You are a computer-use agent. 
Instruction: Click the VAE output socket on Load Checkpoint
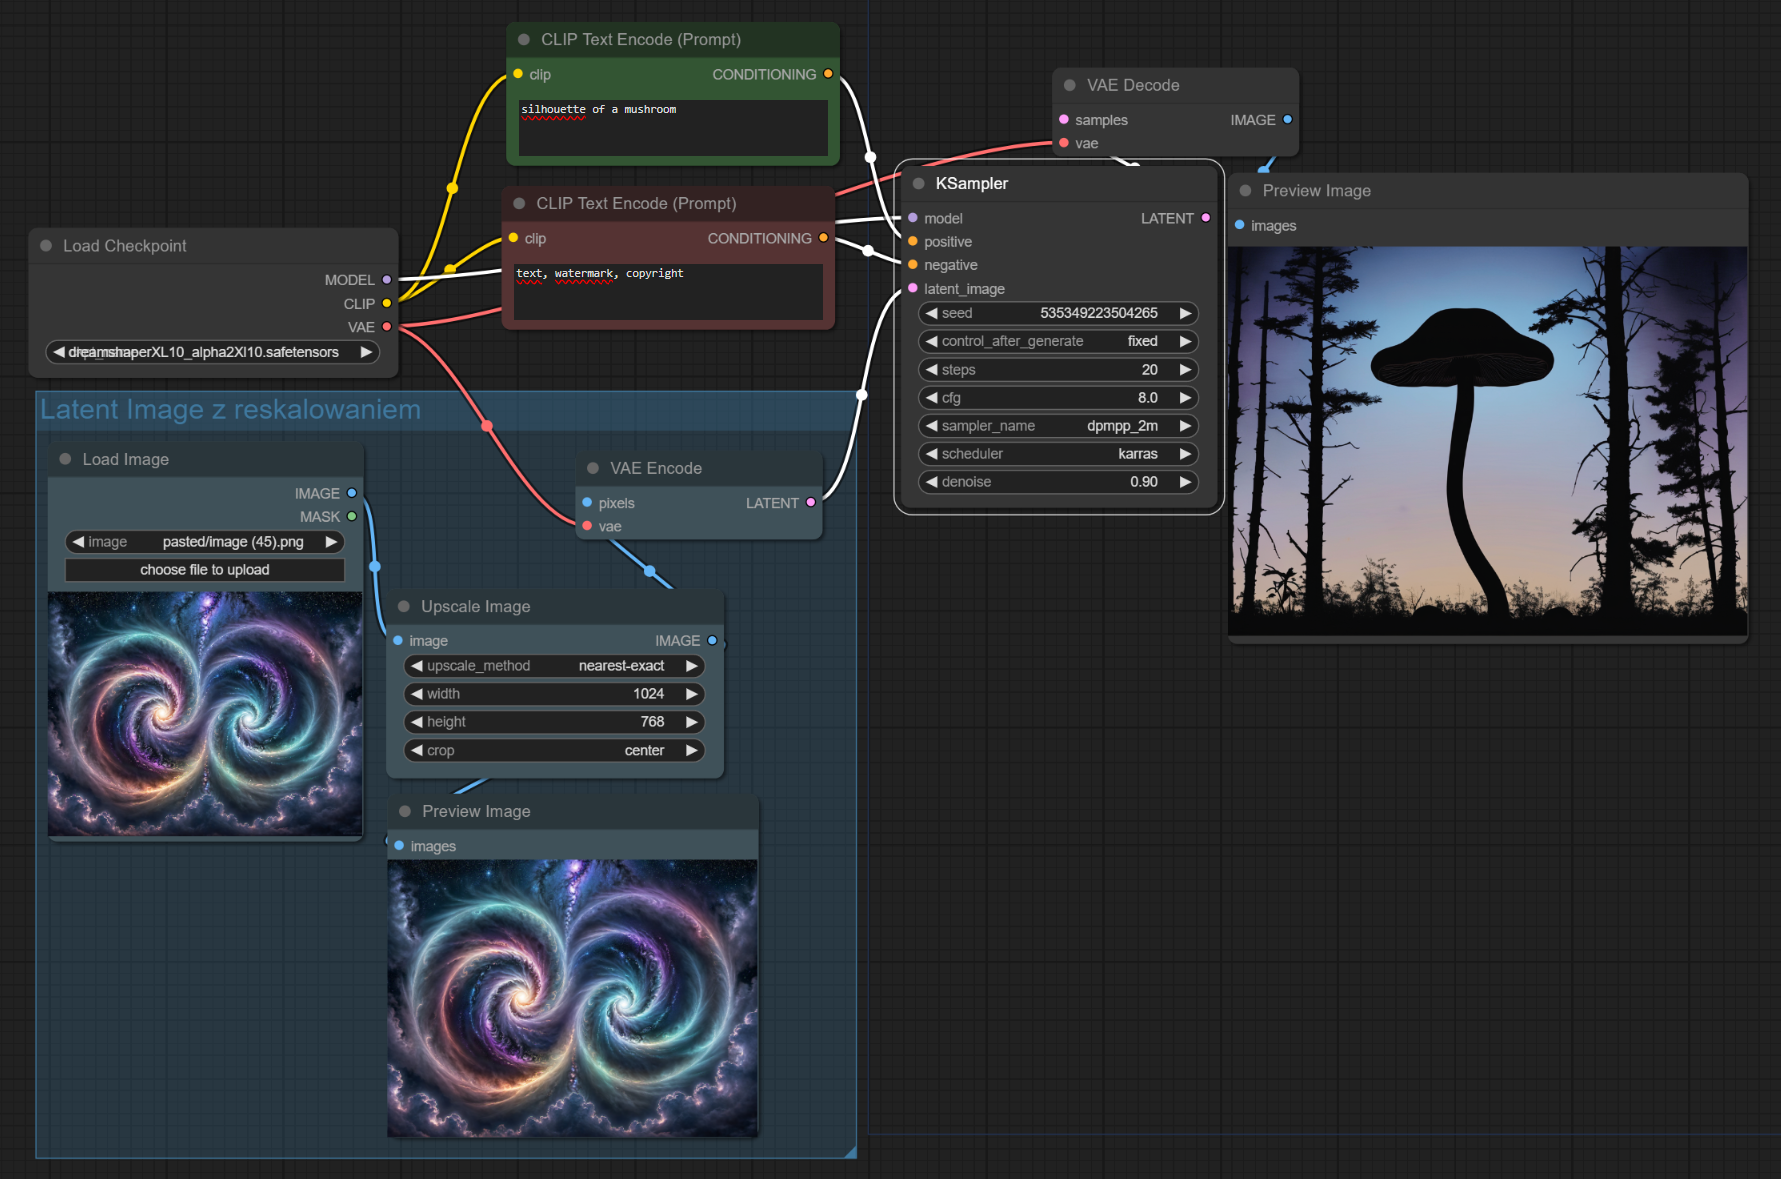(387, 327)
